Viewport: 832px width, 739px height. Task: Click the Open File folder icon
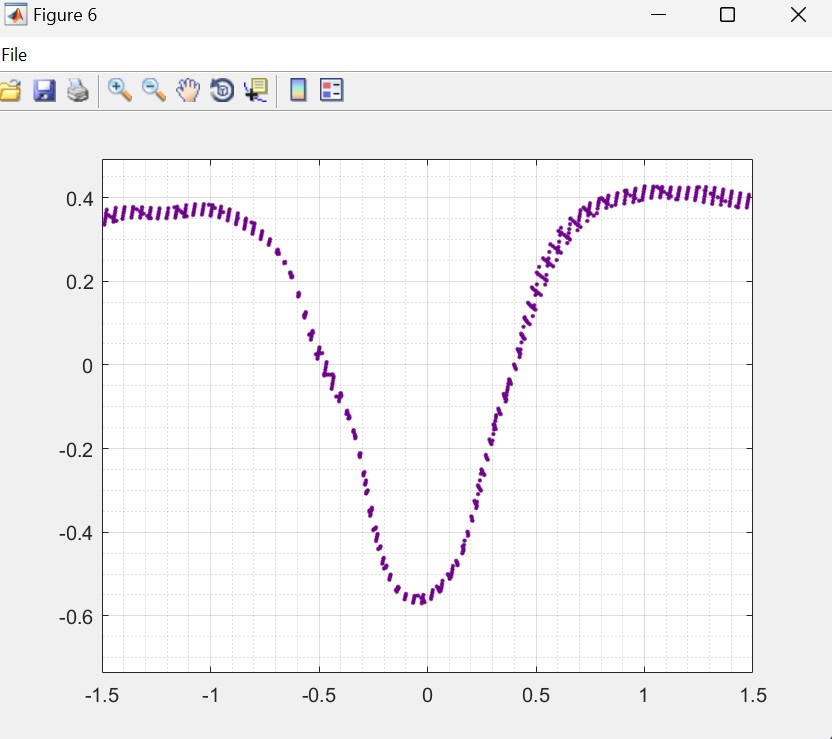point(10,91)
